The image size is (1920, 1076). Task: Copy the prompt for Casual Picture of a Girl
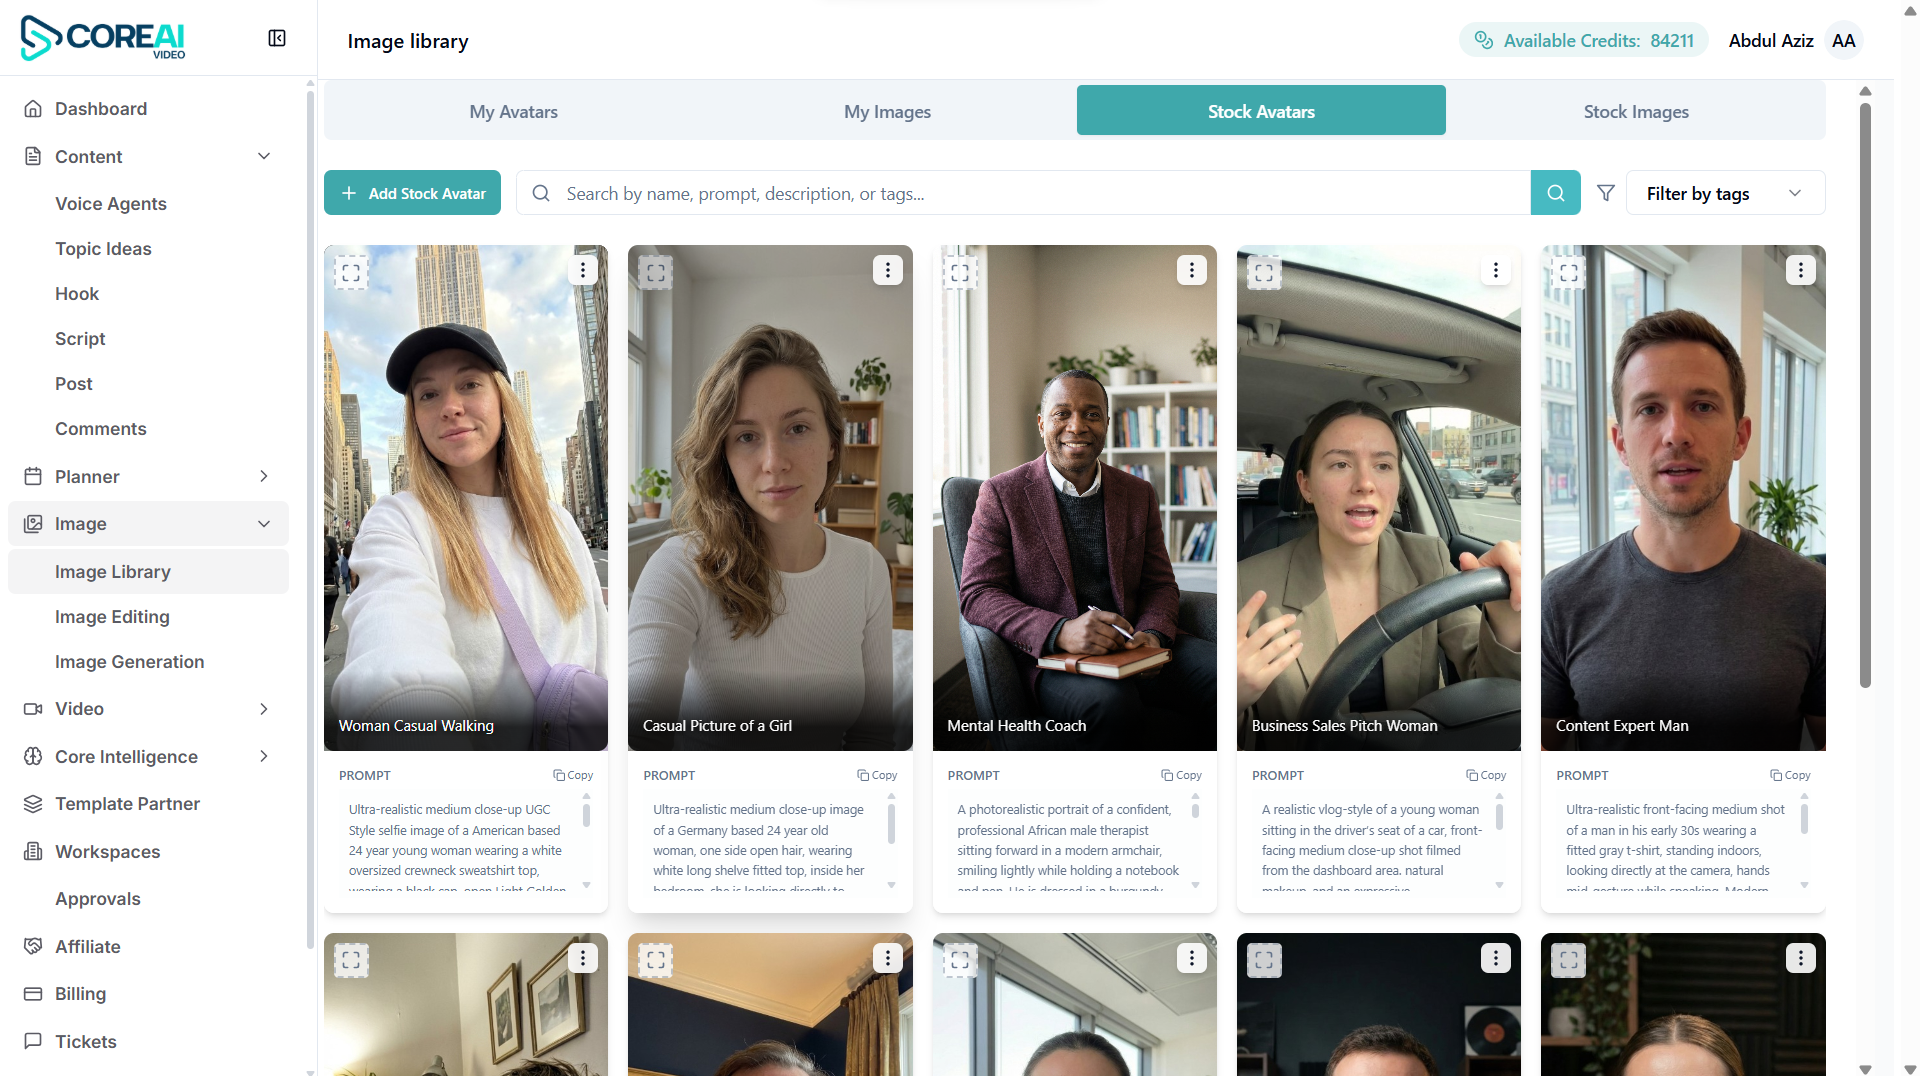click(x=877, y=774)
